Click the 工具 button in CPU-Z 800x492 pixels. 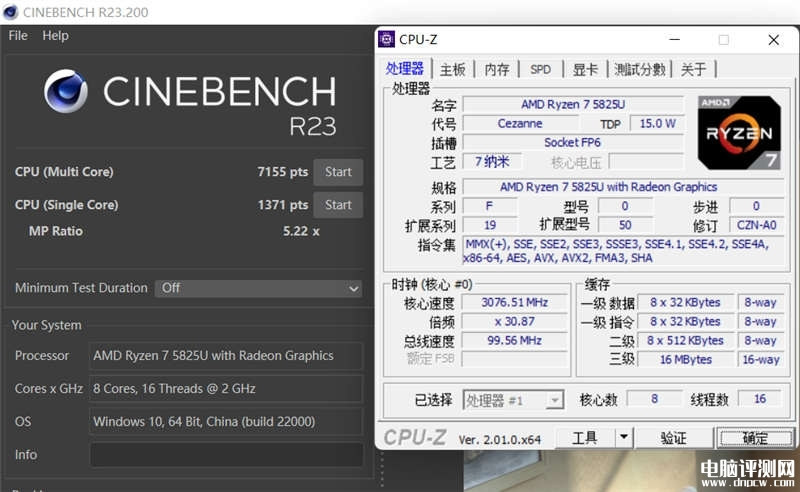click(586, 438)
